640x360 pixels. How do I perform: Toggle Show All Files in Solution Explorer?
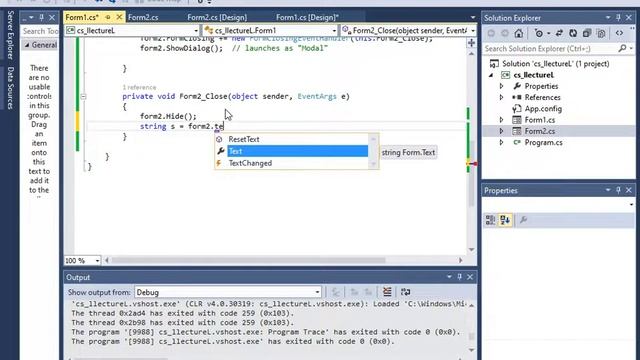[x=601, y=33]
